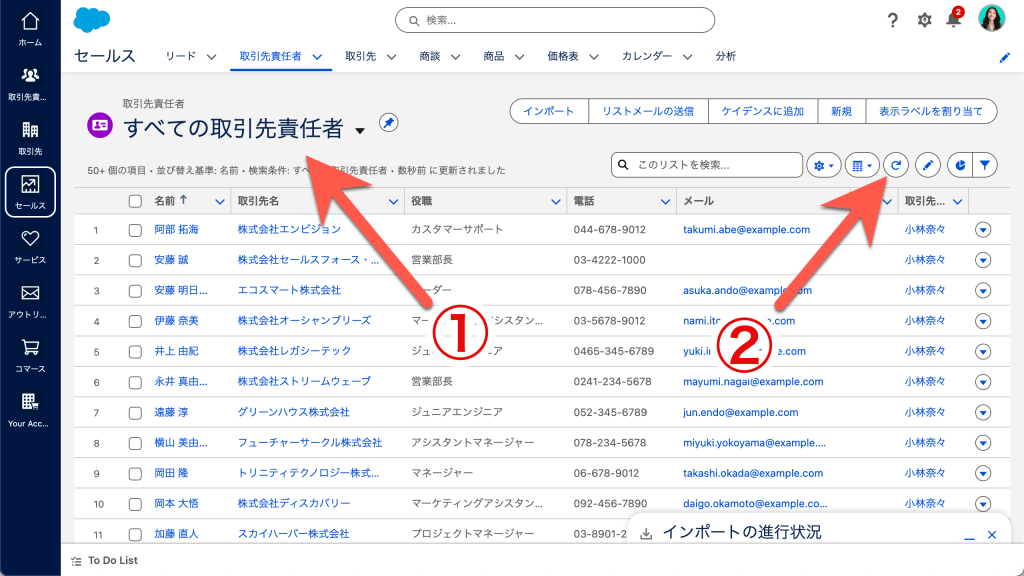Viewport: 1024px width, 576px height.
Task: Click the inline edit list pencil icon
Action: tap(927, 165)
